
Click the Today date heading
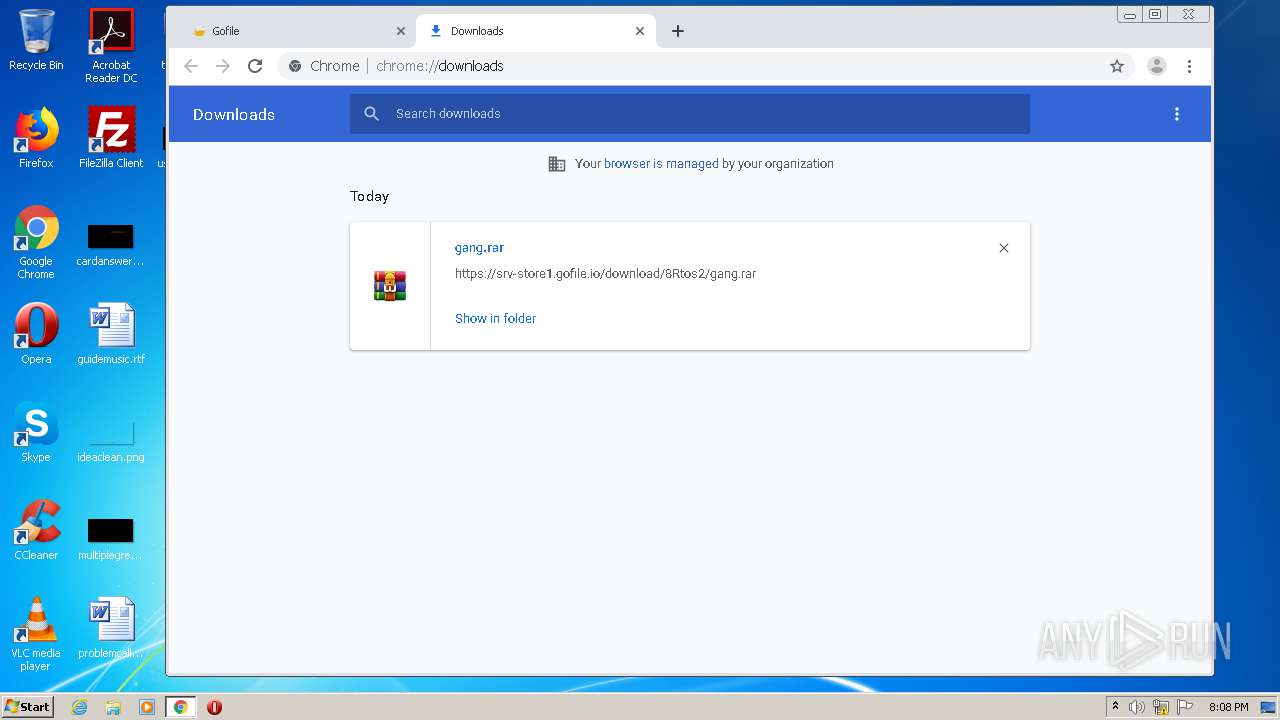pos(369,196)
